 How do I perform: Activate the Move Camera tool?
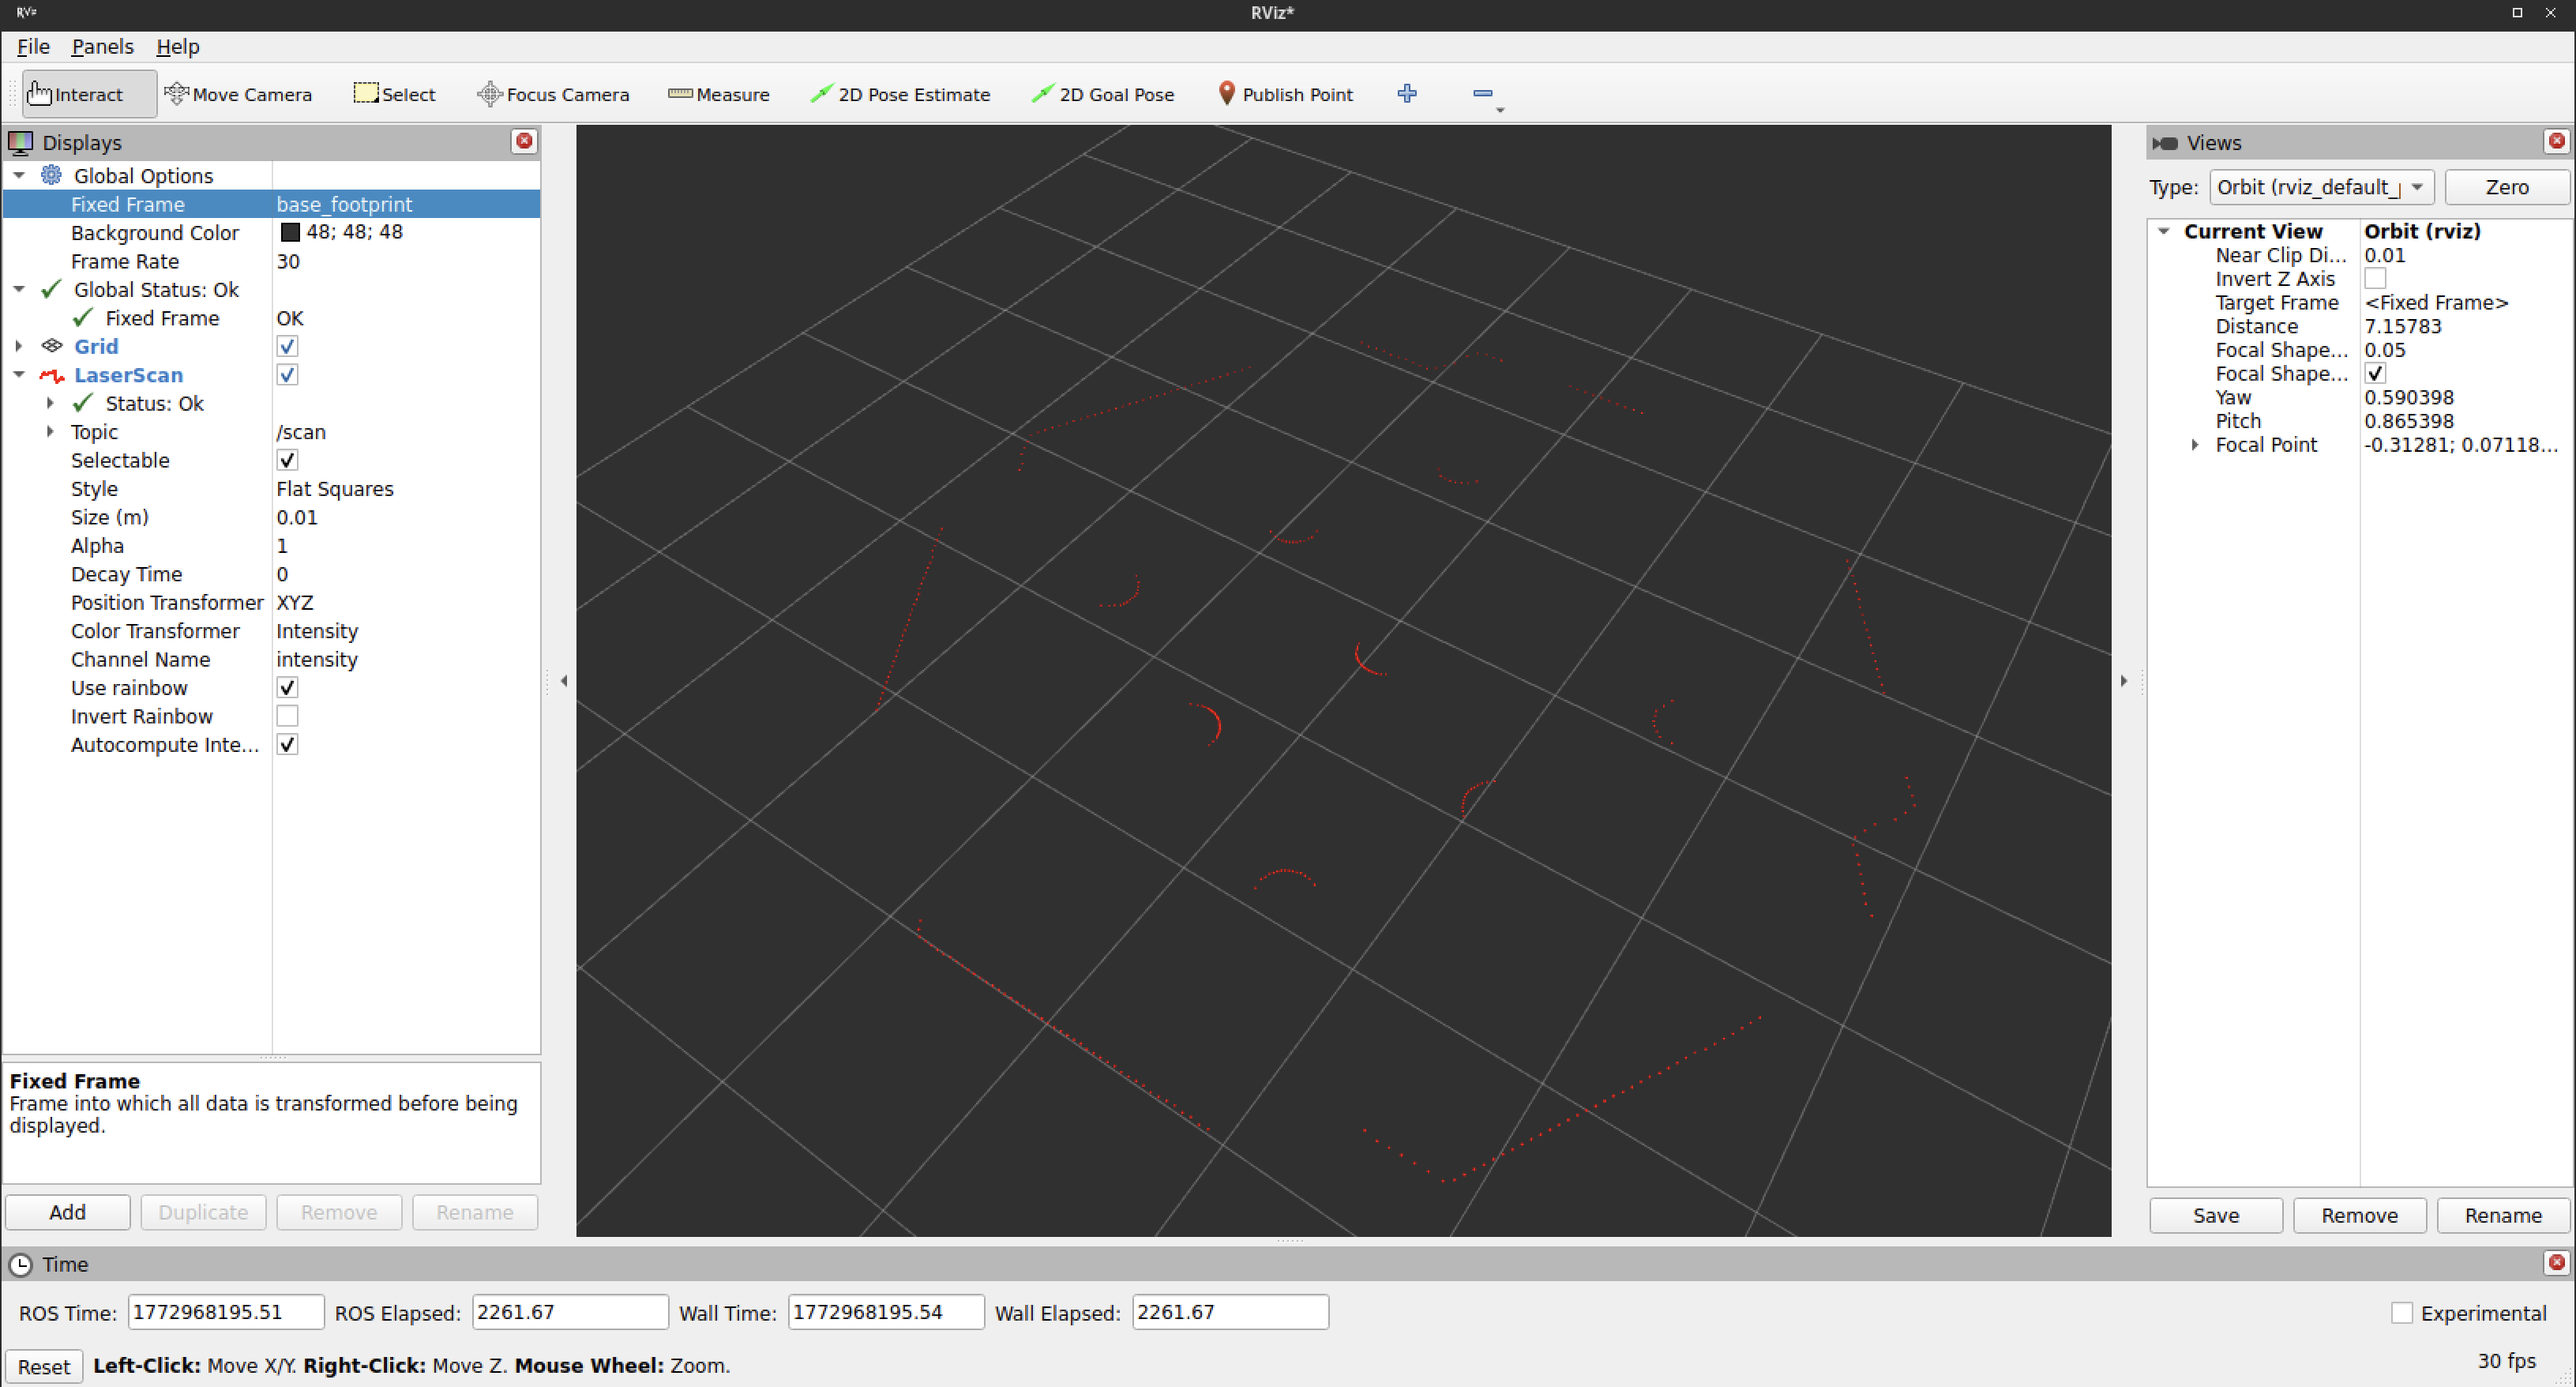pos(239,94)
